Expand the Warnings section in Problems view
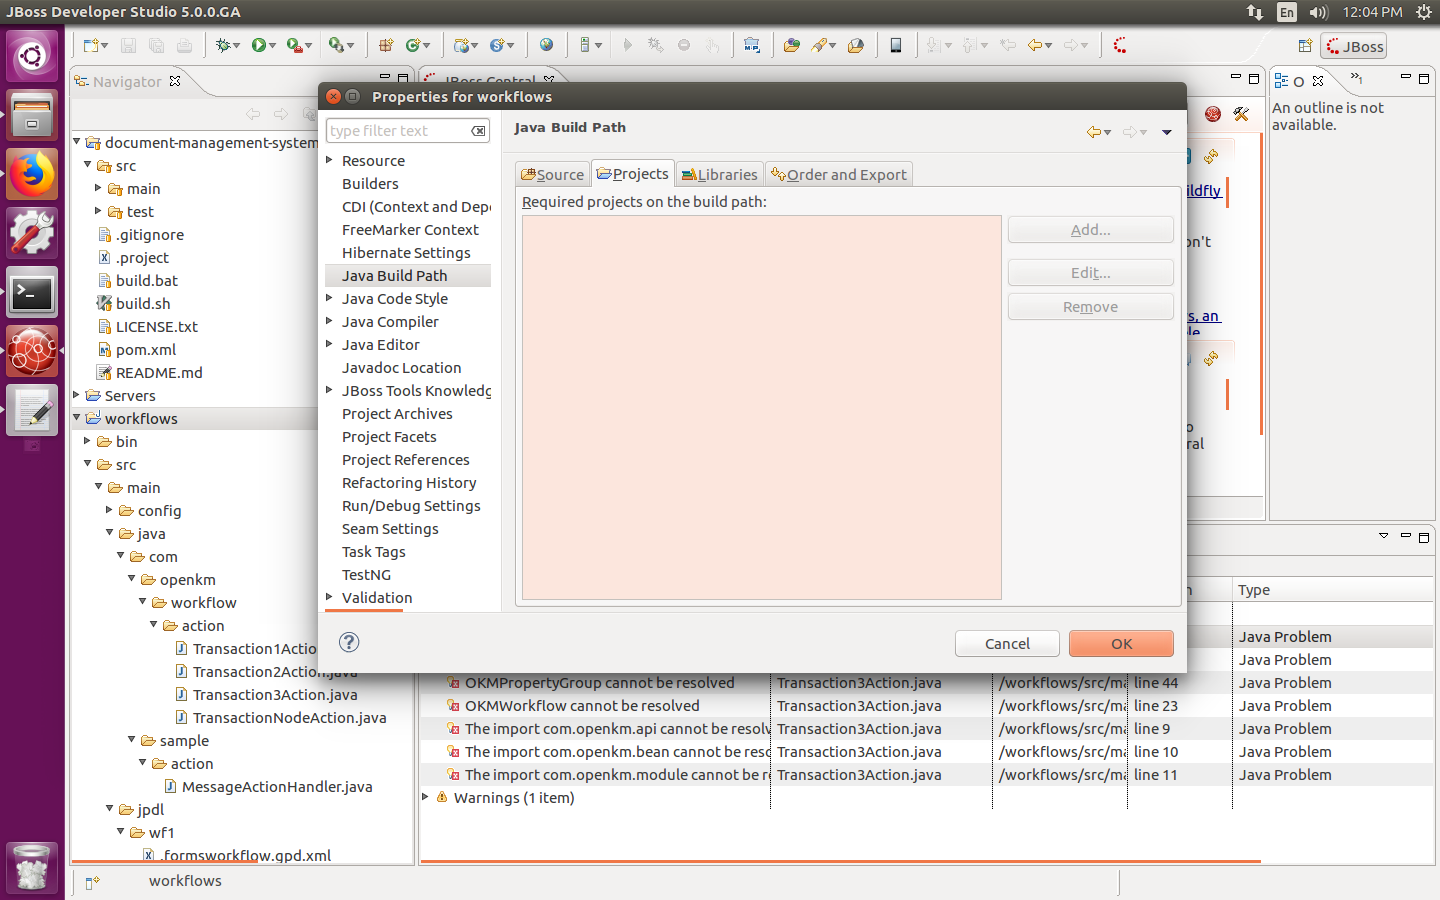This screenshot has height=900, width=1440. [424, 798]
